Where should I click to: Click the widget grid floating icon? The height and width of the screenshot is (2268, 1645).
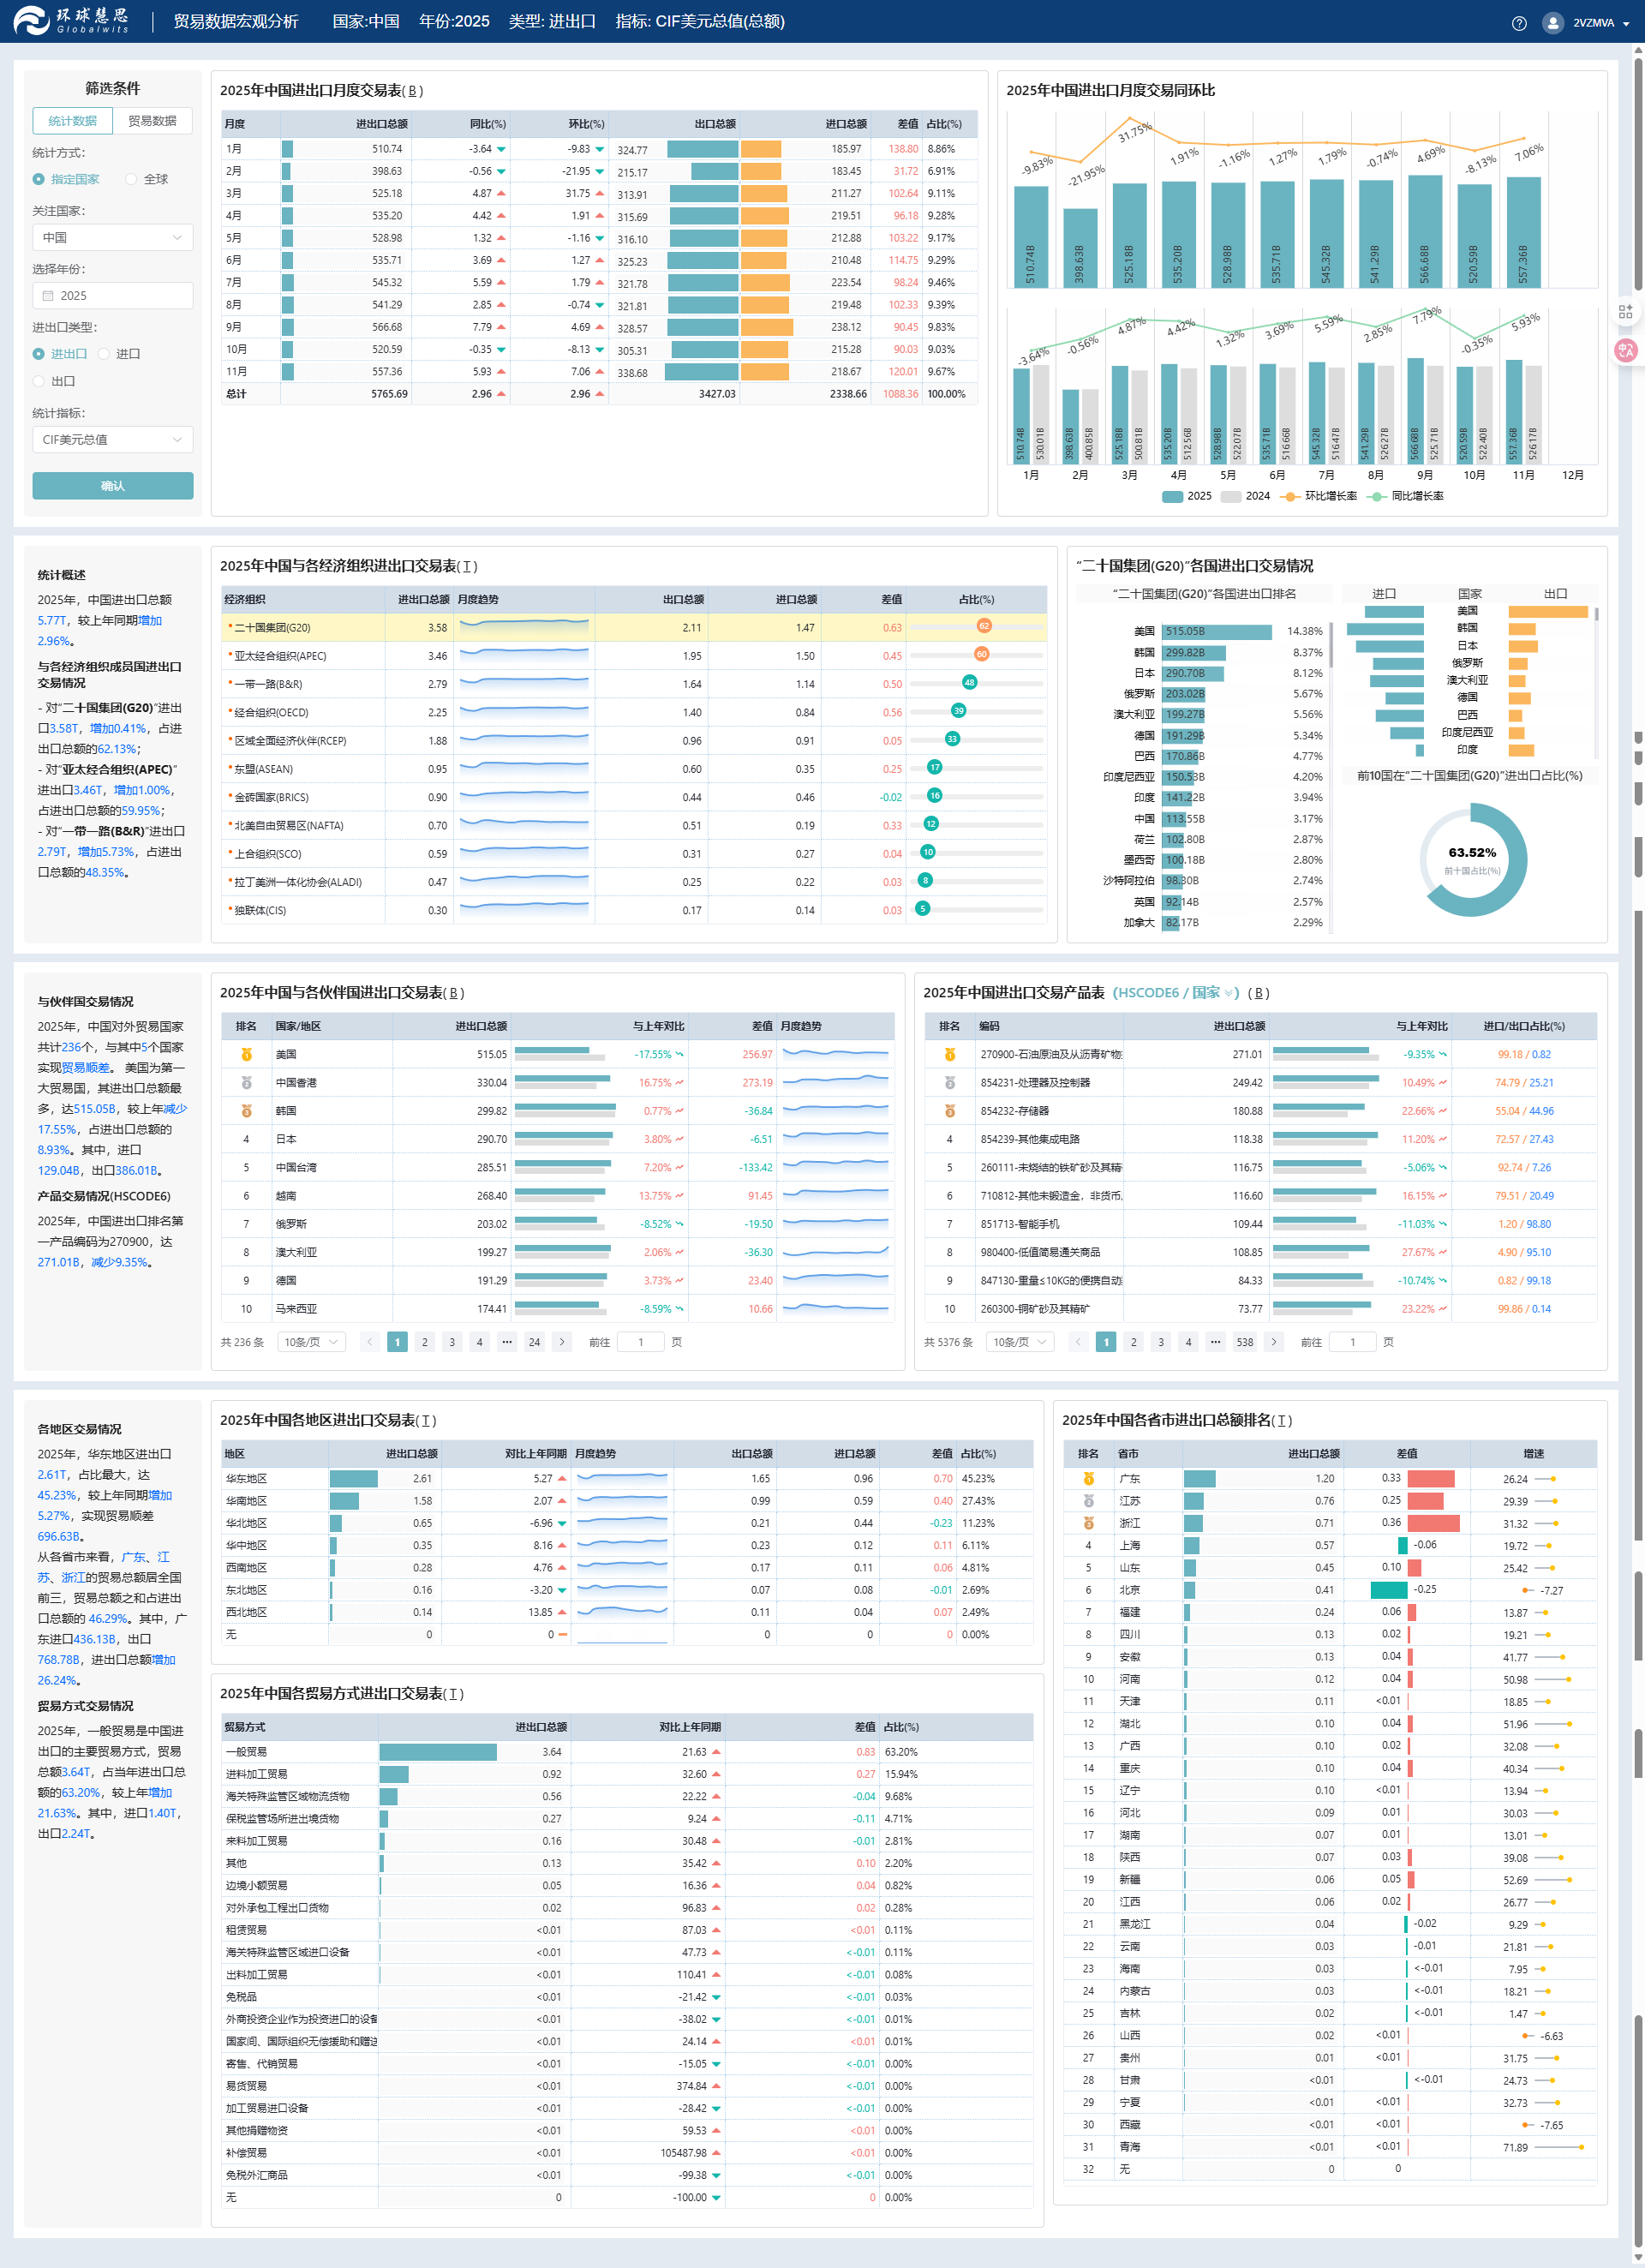coord(1625,312)
